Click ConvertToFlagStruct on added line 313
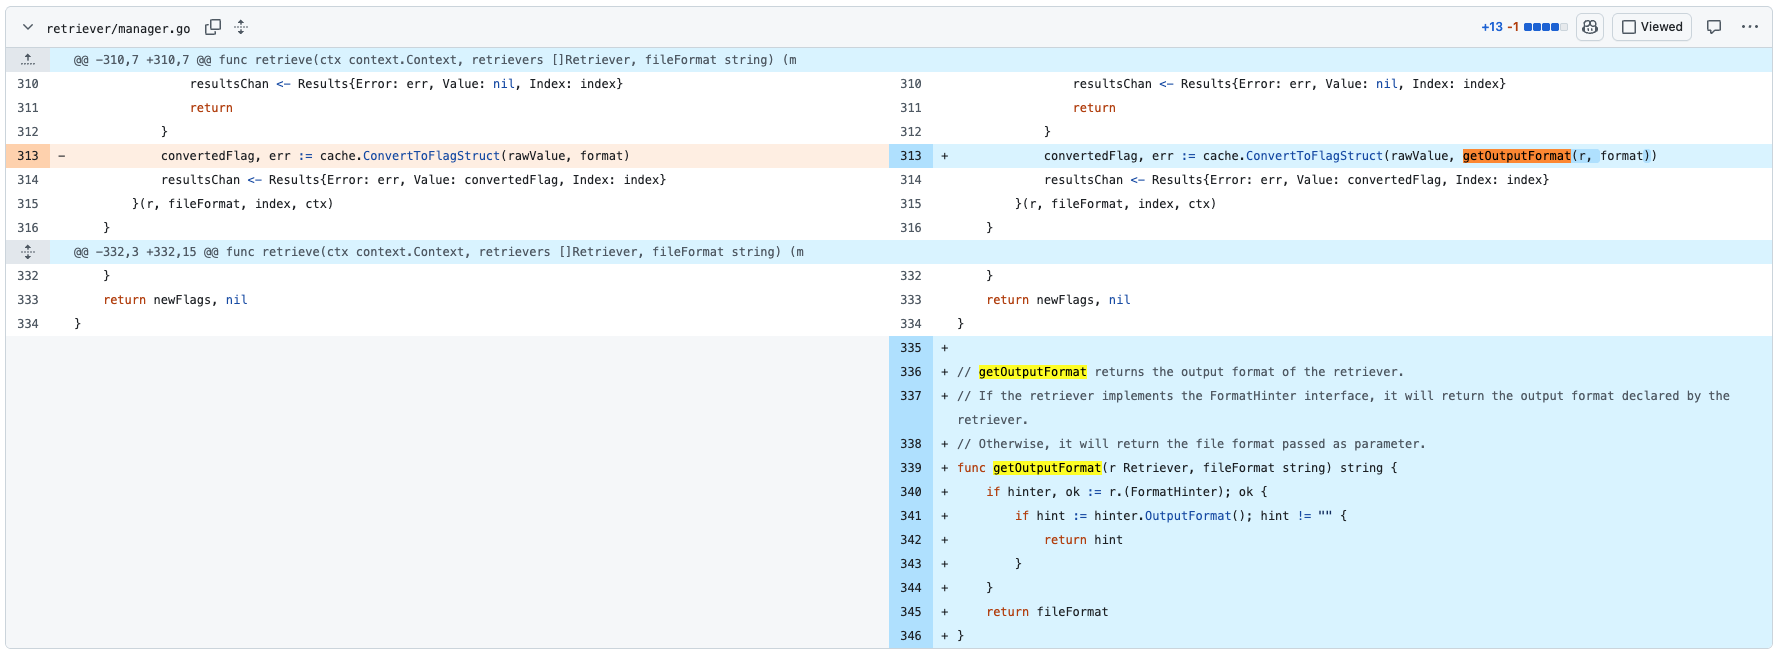This screenshot has width=1779, height=656. (x=1314, y=156)
